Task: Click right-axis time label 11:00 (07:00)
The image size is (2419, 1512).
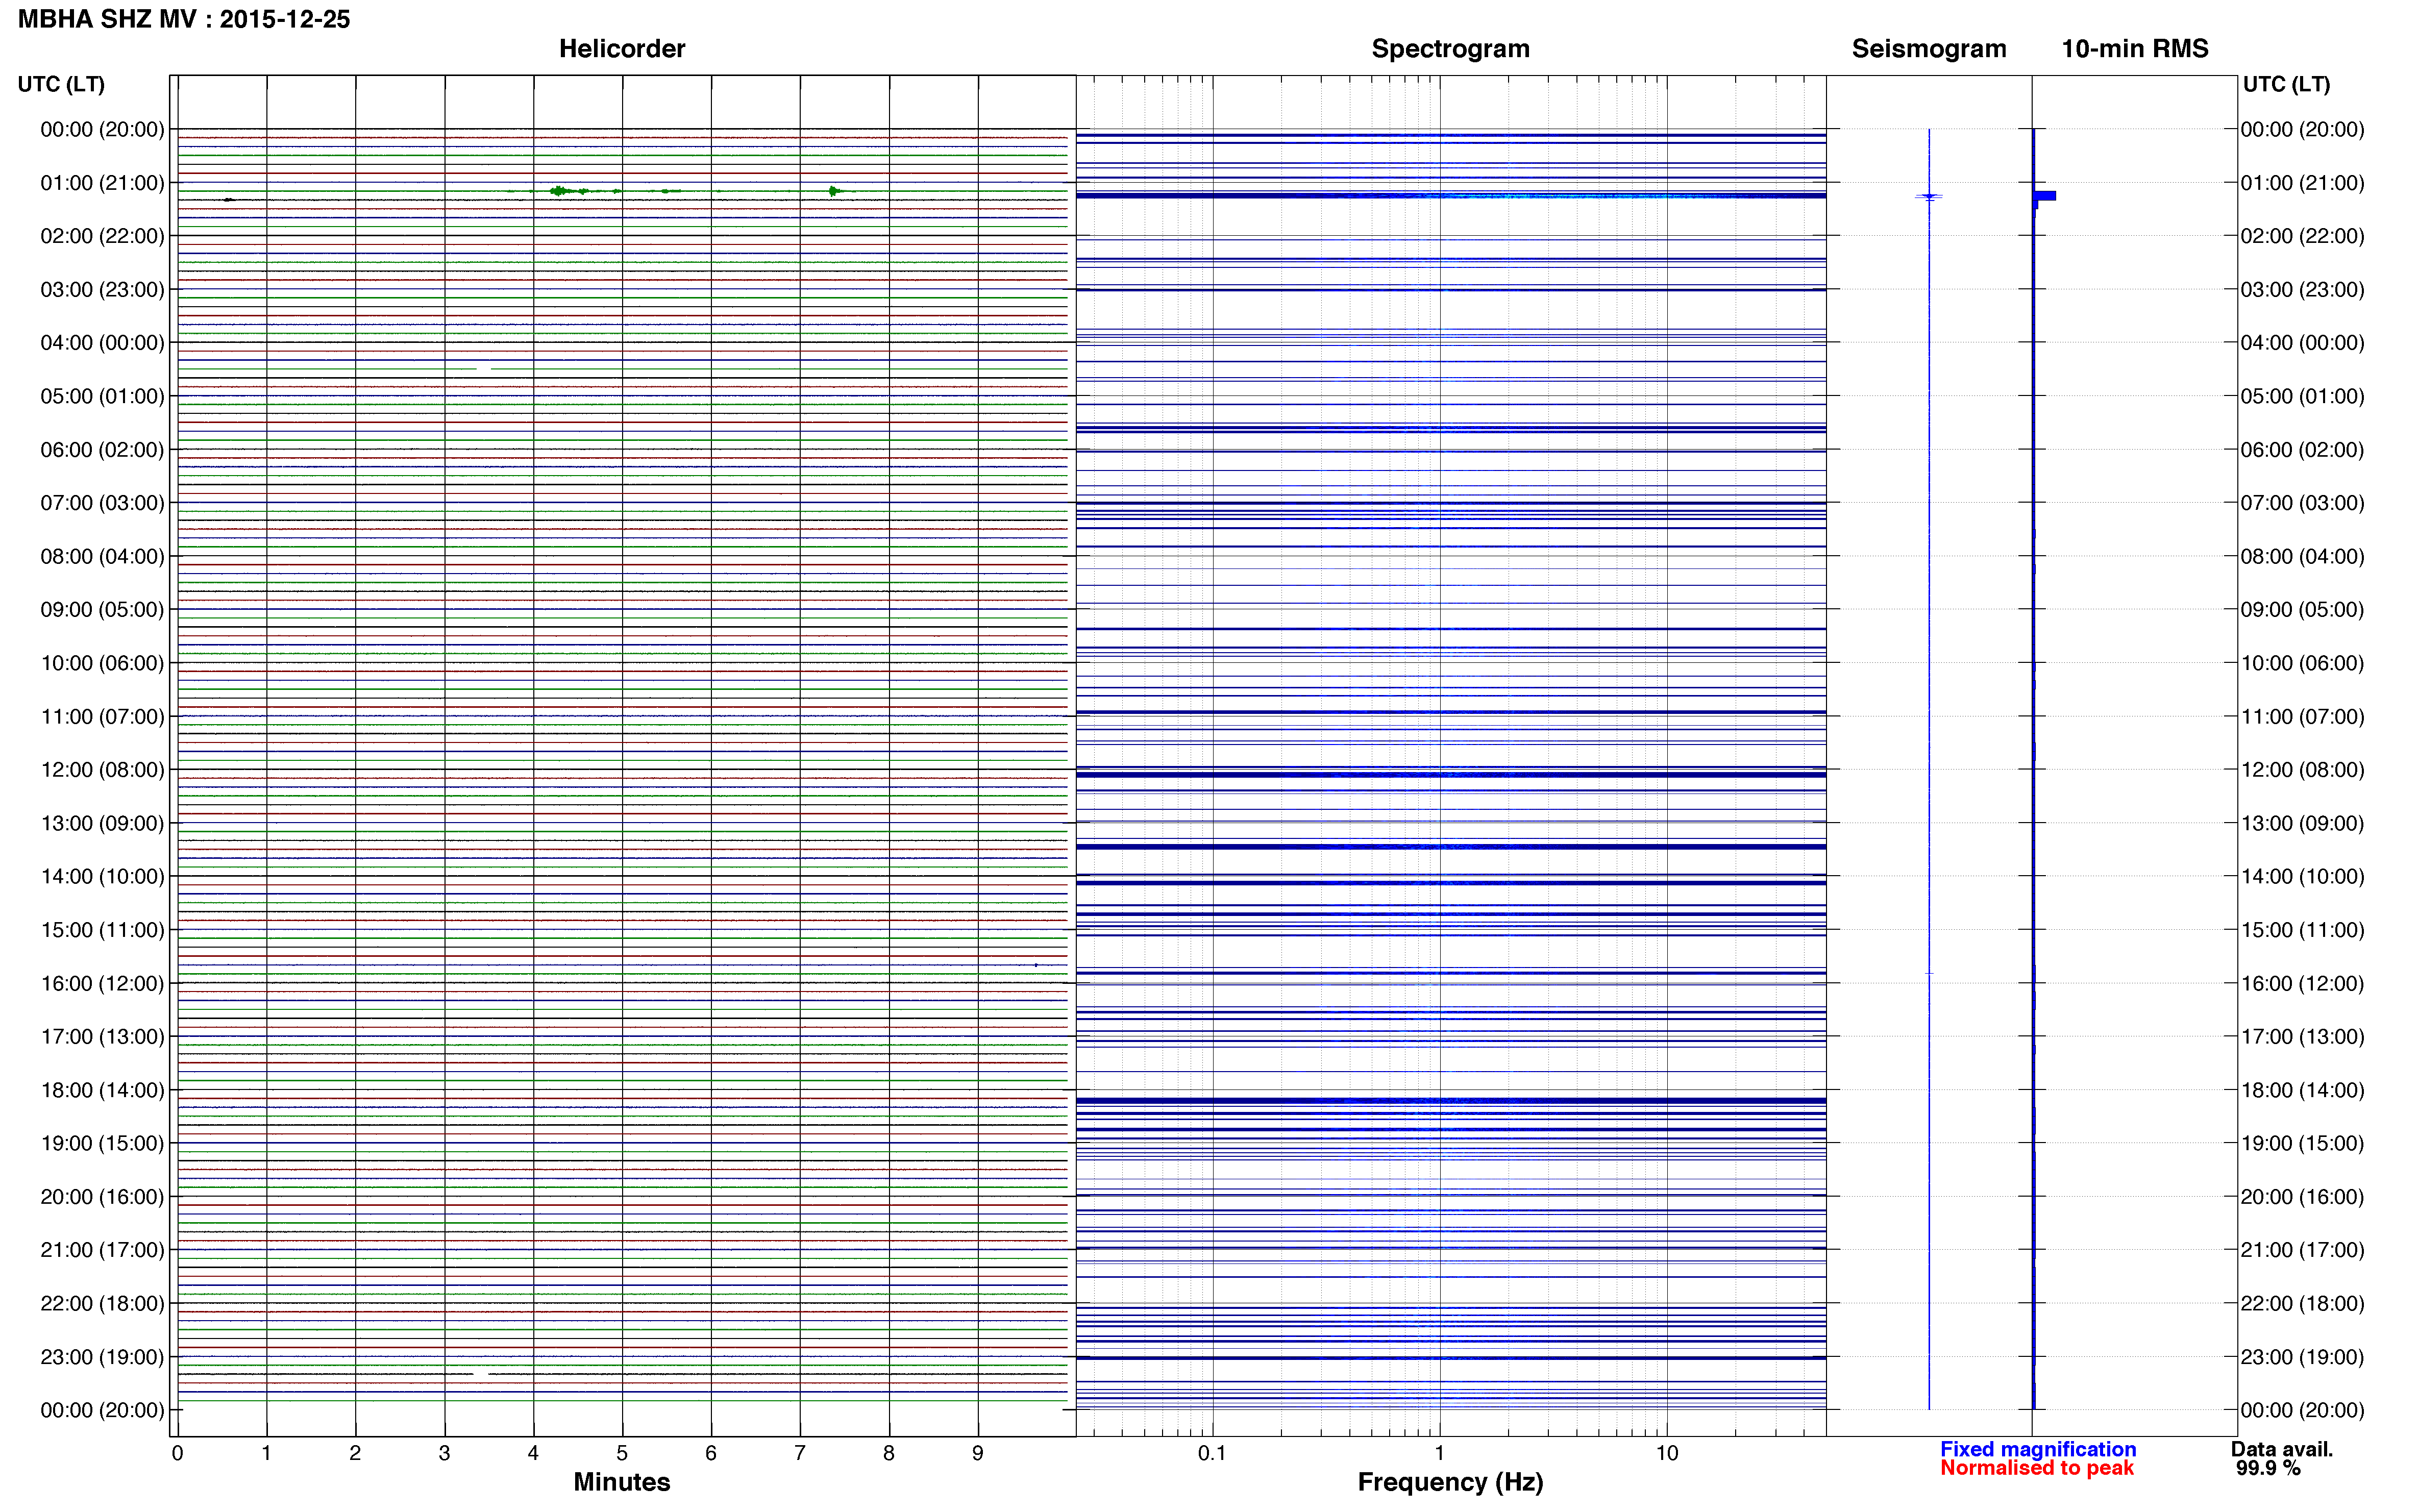Action: coord(2302,716)
